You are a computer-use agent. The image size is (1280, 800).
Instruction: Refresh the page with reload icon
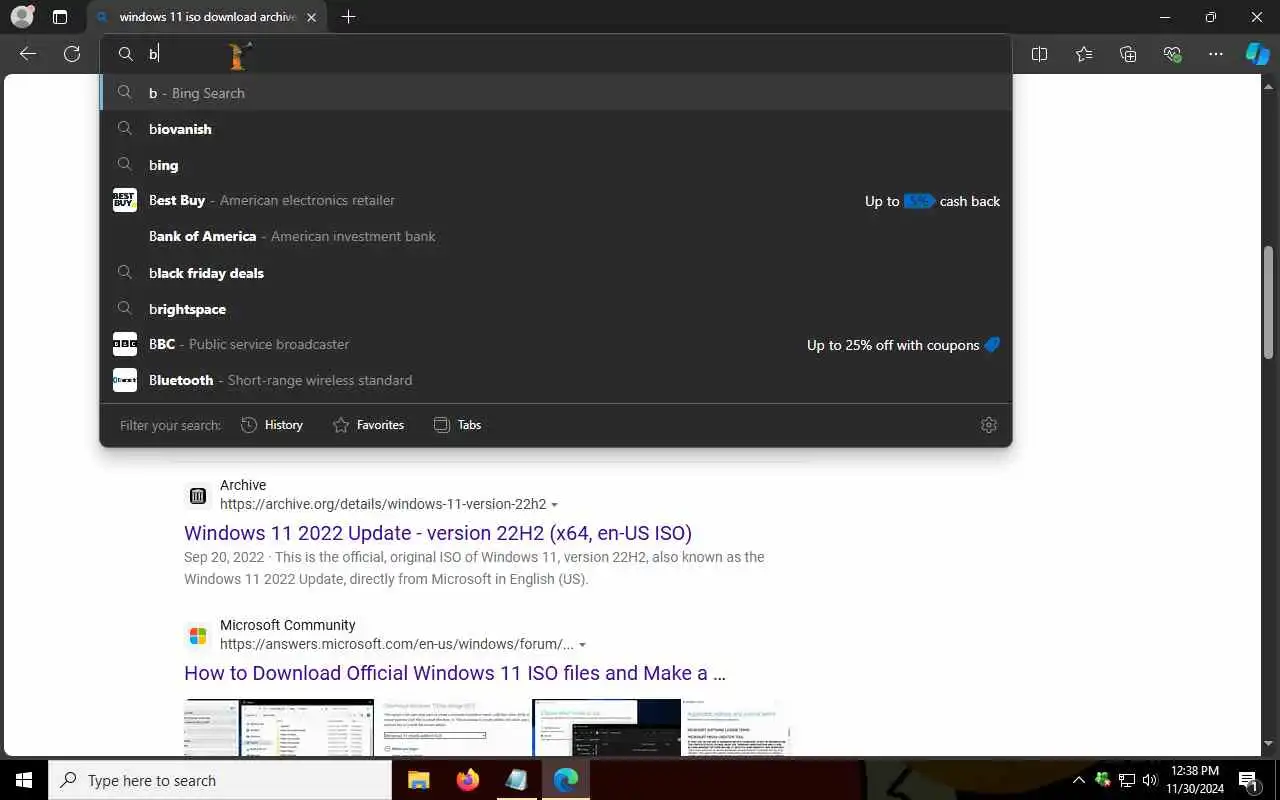pyautogui.click(x=72, y=54)
